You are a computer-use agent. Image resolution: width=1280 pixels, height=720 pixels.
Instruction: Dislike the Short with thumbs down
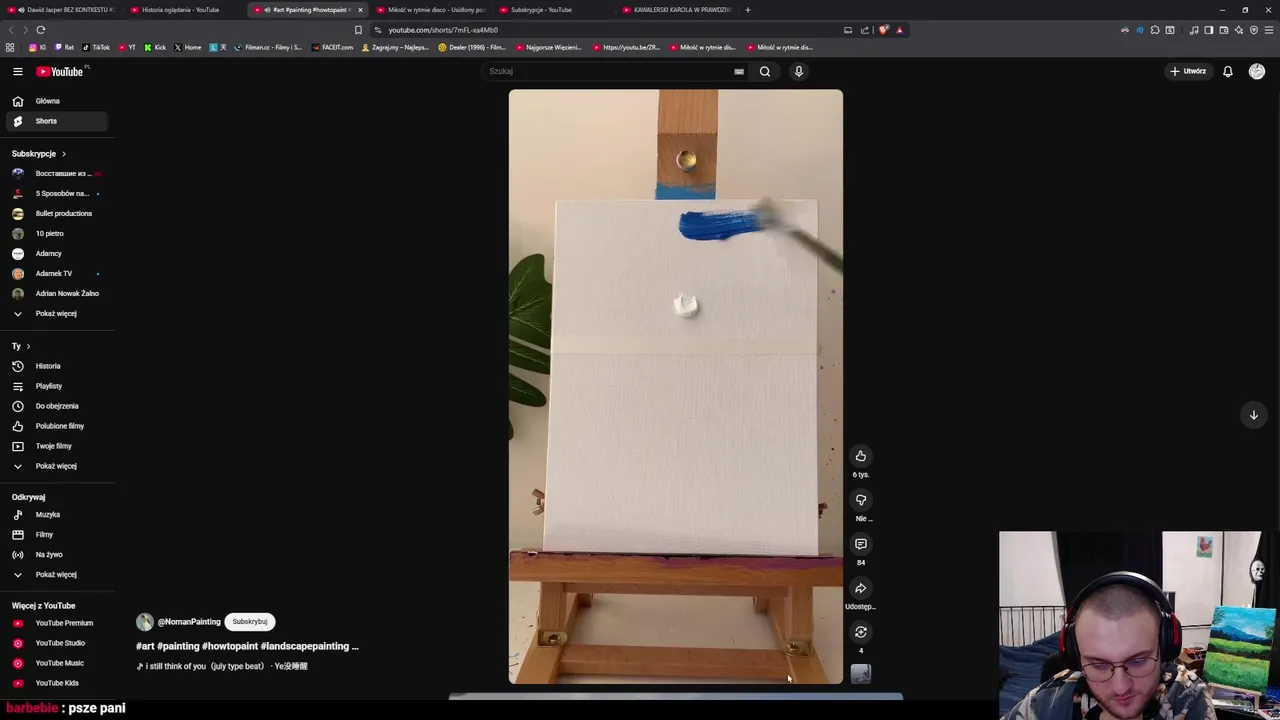tap(860, 500)
